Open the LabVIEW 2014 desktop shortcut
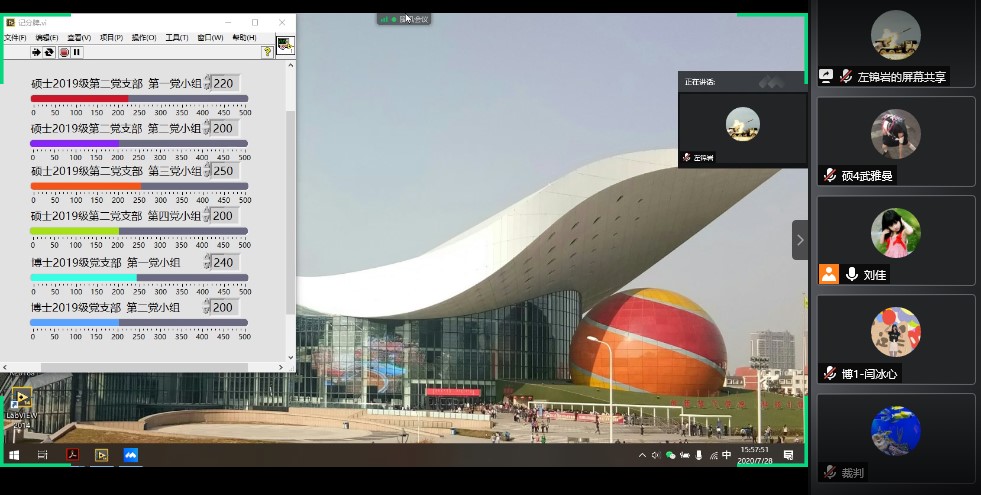This screenshot has height=495, width=981. click(21, 407)
